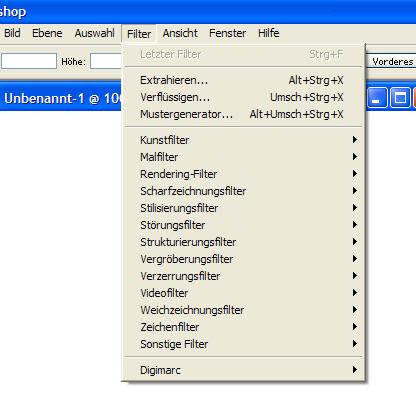Image resolution: width=416 pixels, height=395 pixels.
Task: Expand the Digimarc submenu
Action: pos(243,370)
